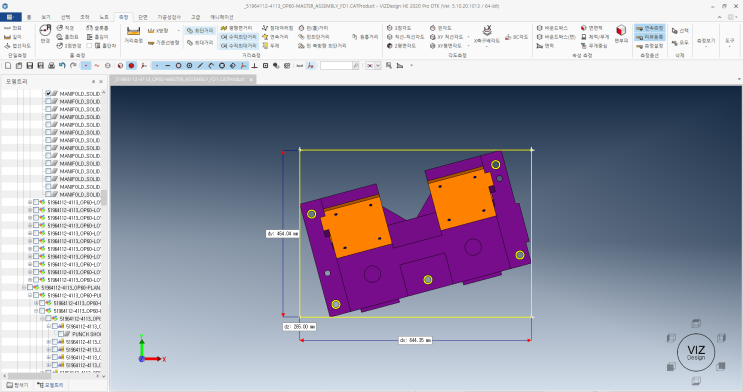743x392 pixels.
Task: Click the red hexagon solid display icon
Action: pos(132,65)
